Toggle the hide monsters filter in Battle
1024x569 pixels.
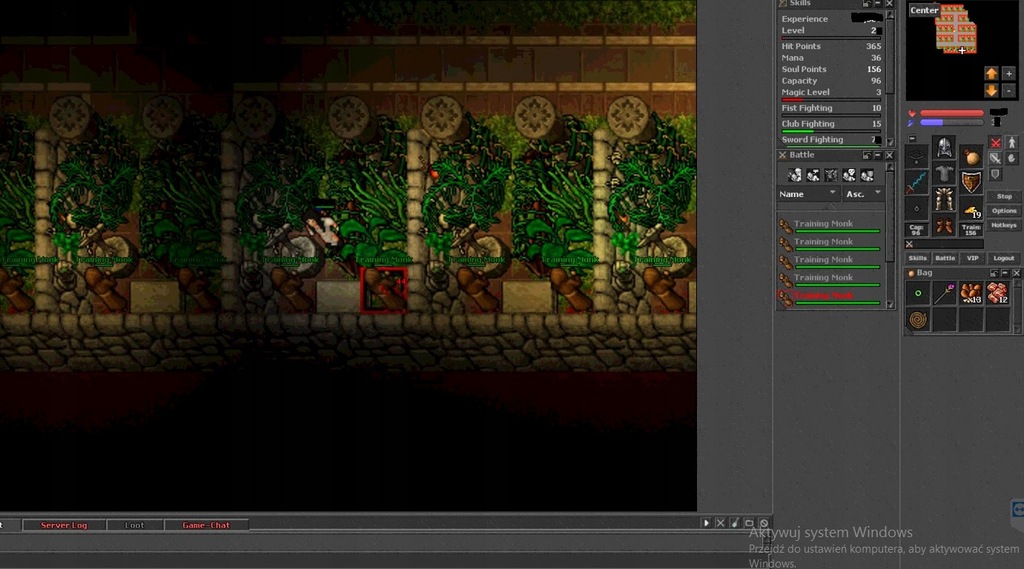tap(831, 175)
